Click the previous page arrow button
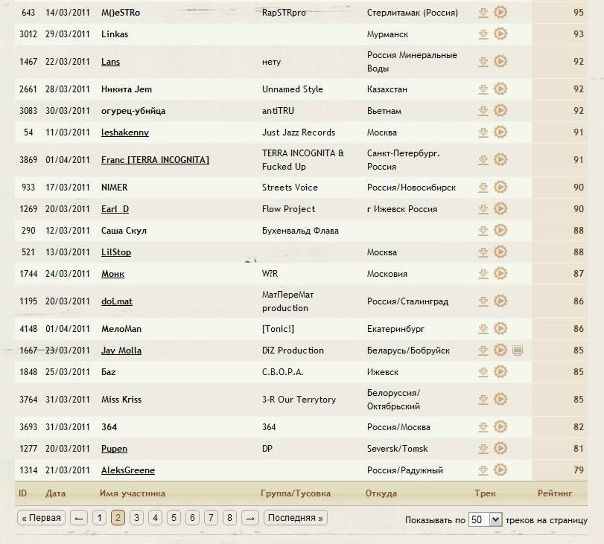 (78, 518)
